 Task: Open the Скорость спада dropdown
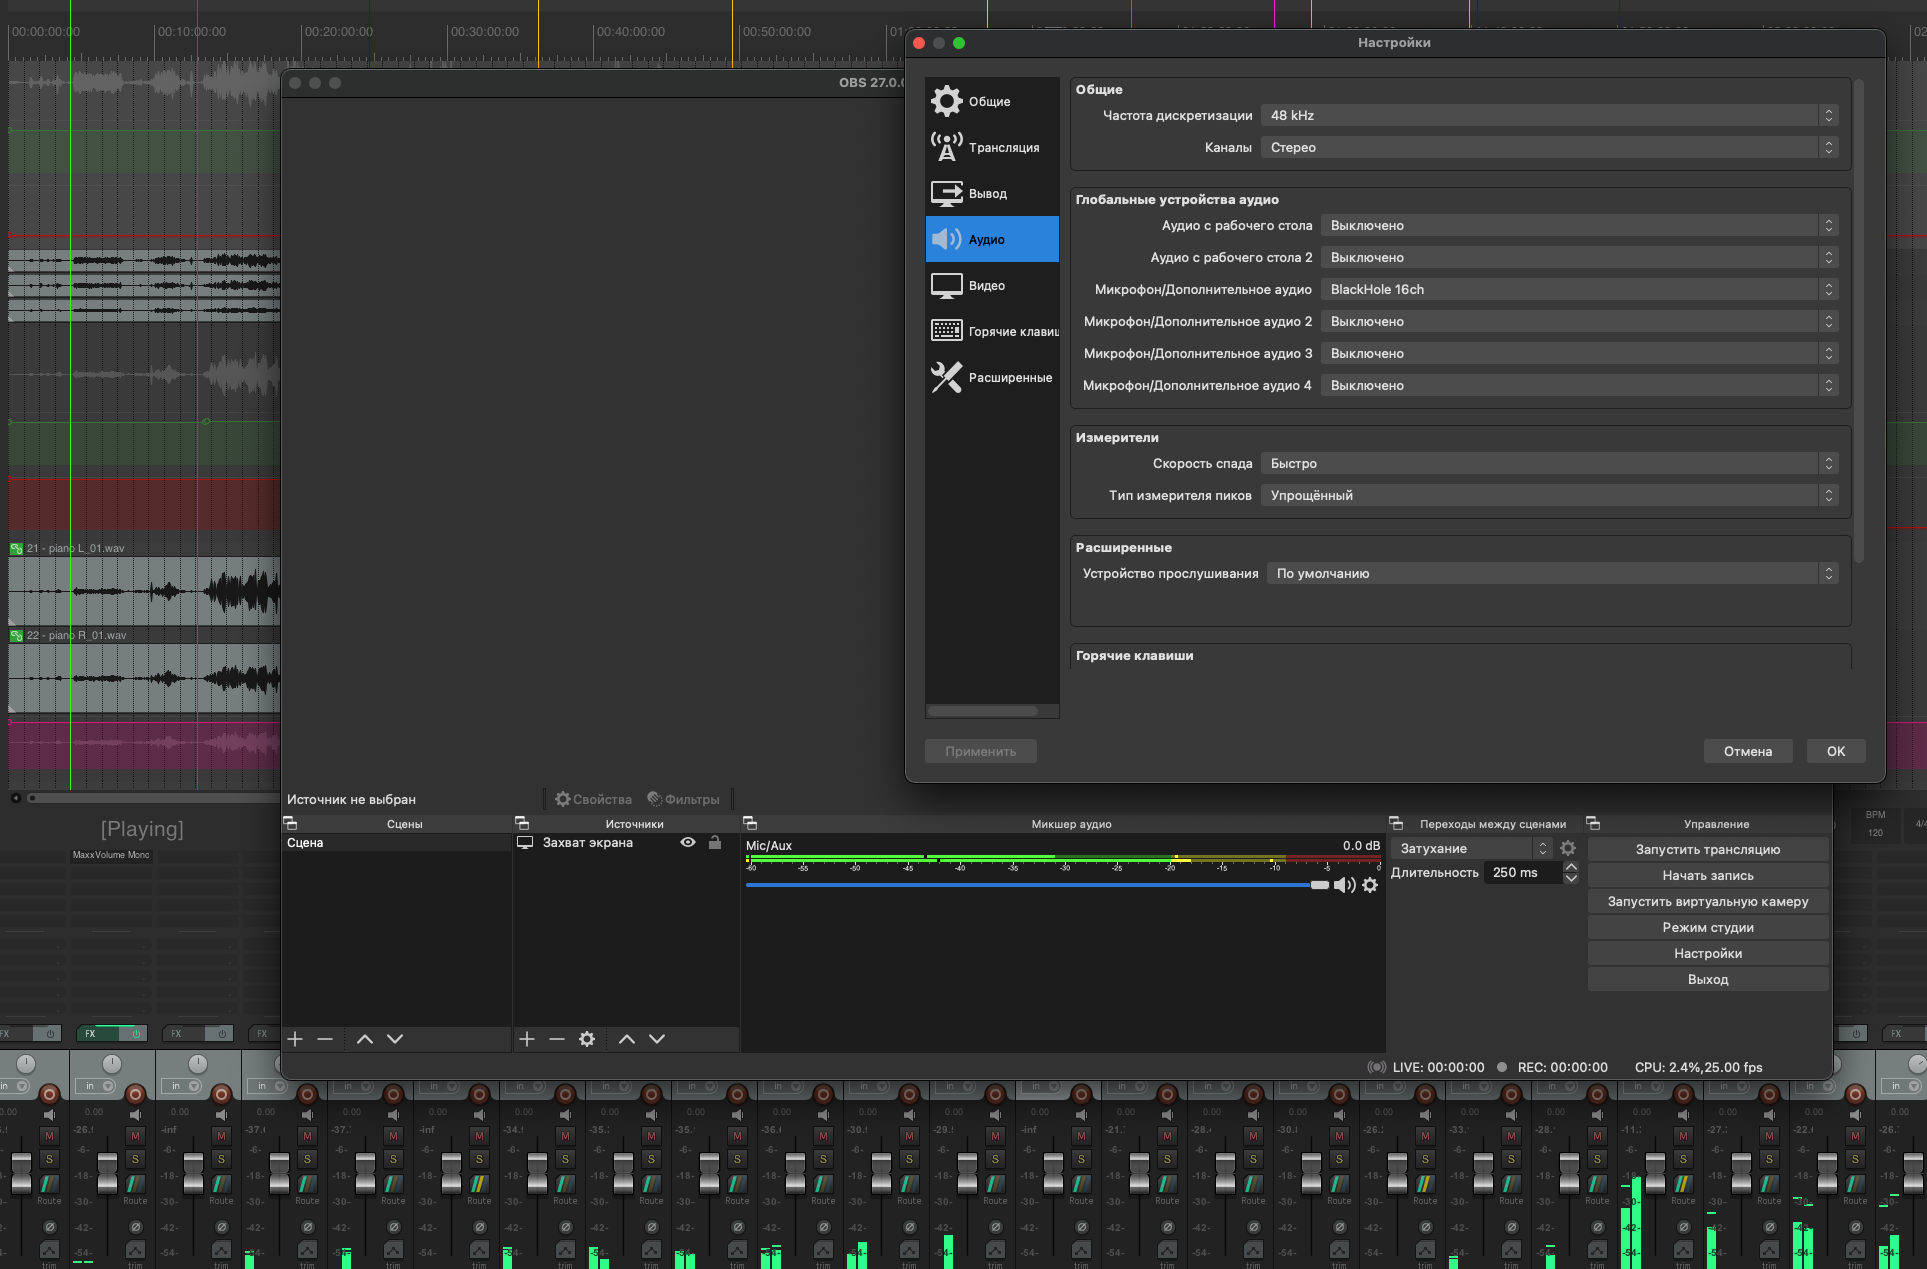coord(1549,463)
